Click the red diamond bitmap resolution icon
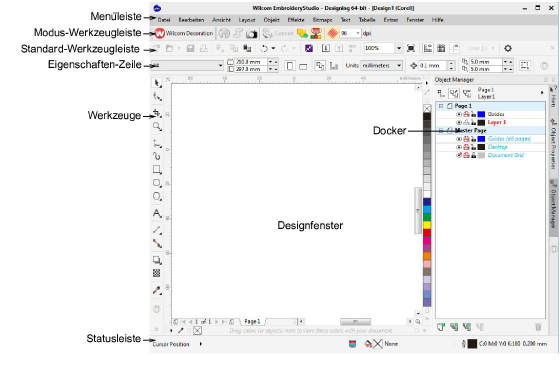 [332, 34]
